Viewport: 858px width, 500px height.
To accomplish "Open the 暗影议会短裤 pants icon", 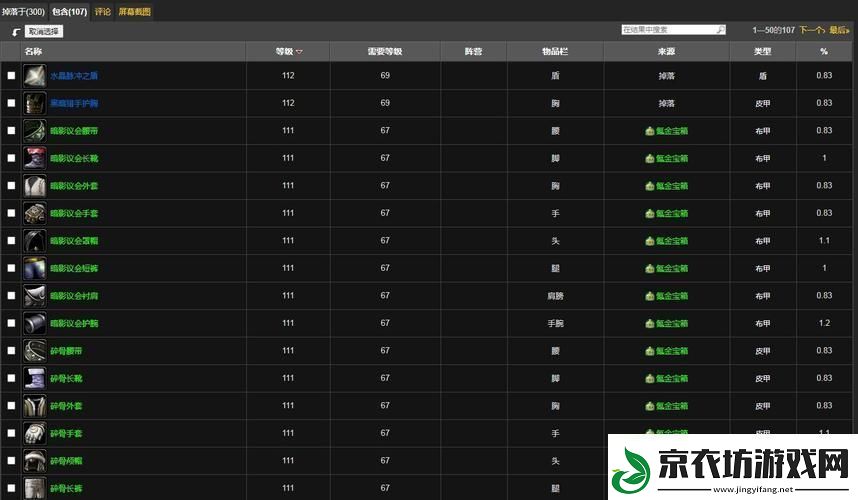I will 34,268.
